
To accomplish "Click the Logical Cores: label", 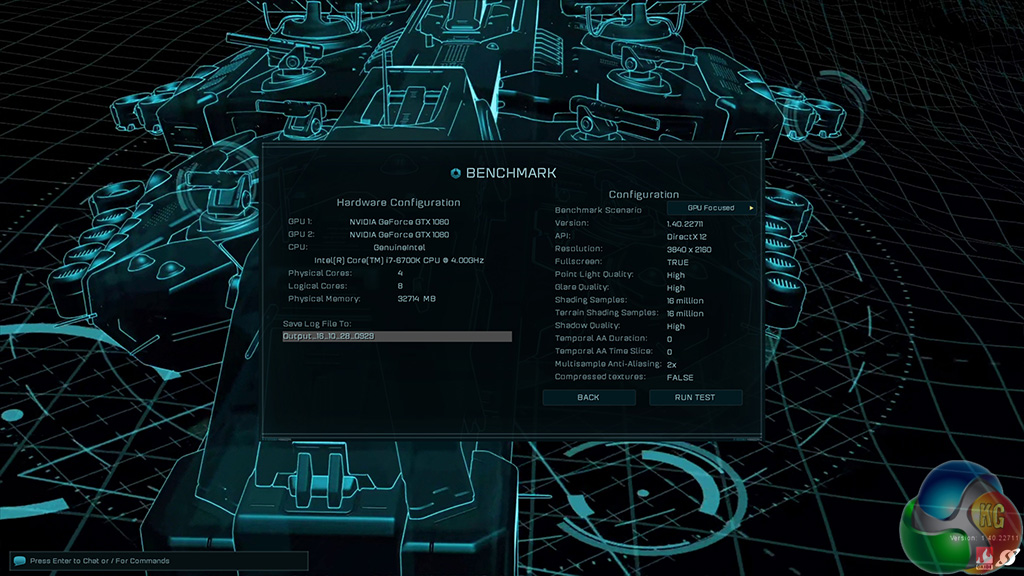I will pyautogui.click(x=317, y=286).
